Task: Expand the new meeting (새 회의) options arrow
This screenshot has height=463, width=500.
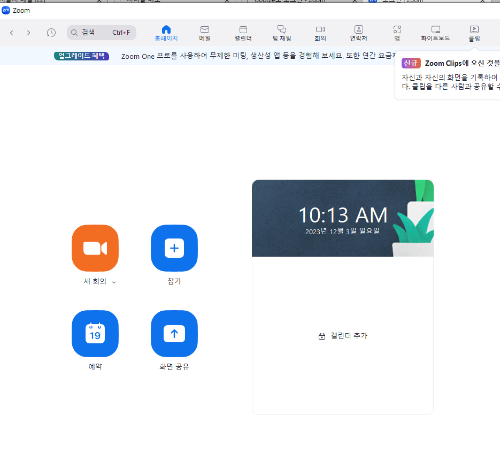Action: [x=114, y=282]
